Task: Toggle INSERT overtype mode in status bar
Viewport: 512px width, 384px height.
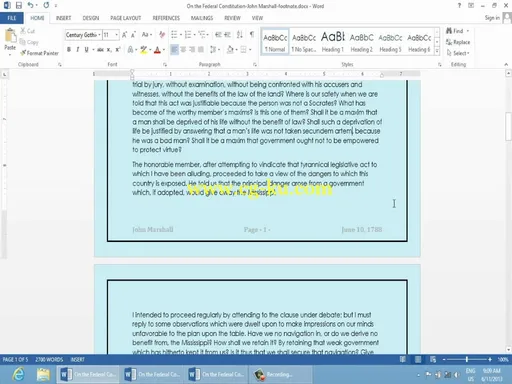Action: click(x=77, y=359)
